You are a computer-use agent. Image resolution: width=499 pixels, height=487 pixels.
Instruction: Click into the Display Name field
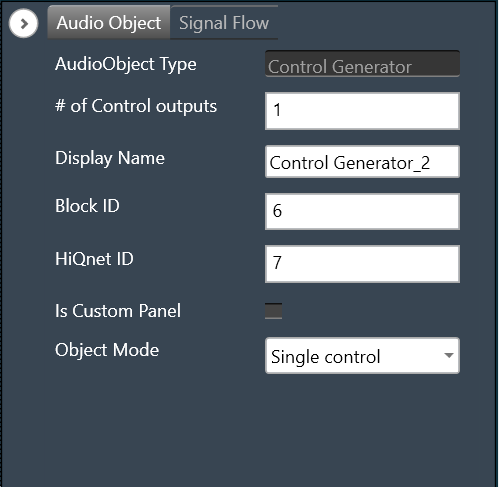click(x=362, y=162)
